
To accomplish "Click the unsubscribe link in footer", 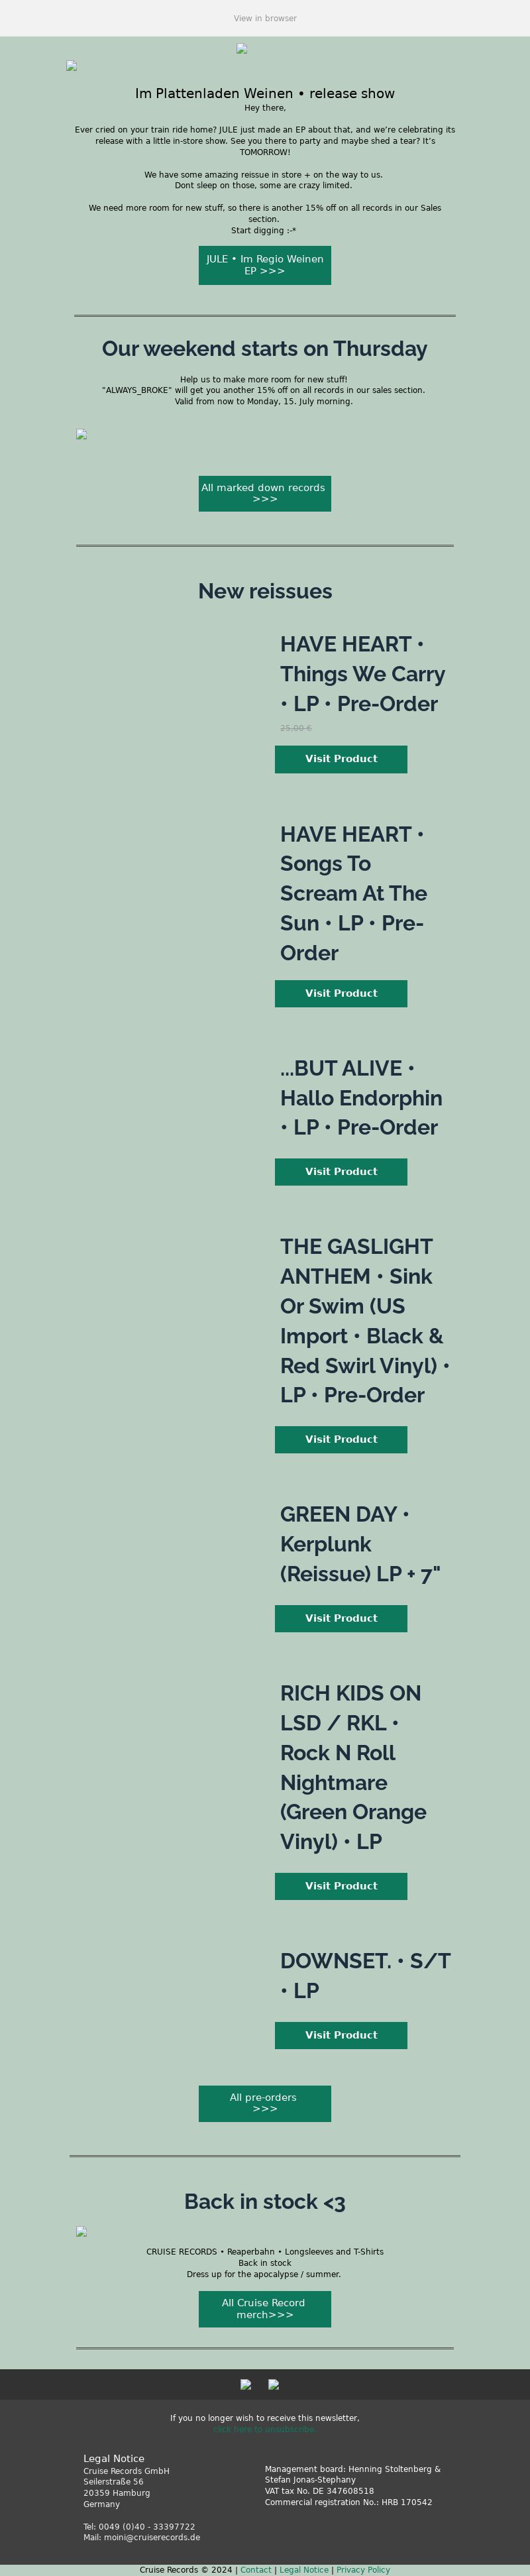I will coord(264,2429).
